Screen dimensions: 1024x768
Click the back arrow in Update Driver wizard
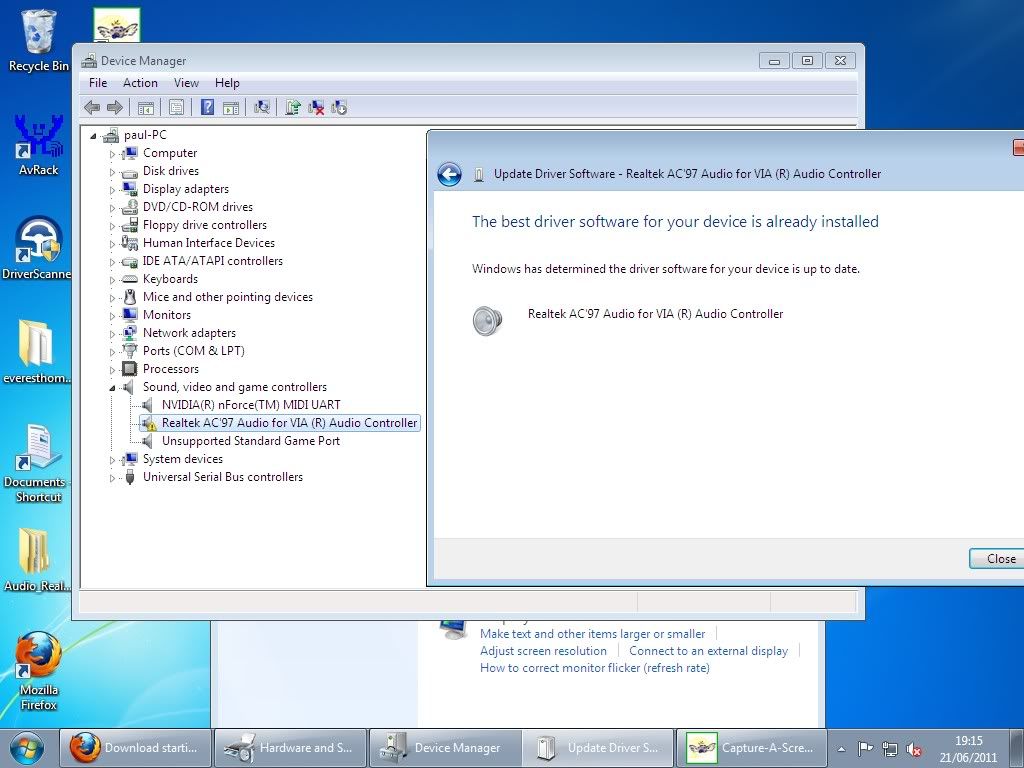click(449, 175)
